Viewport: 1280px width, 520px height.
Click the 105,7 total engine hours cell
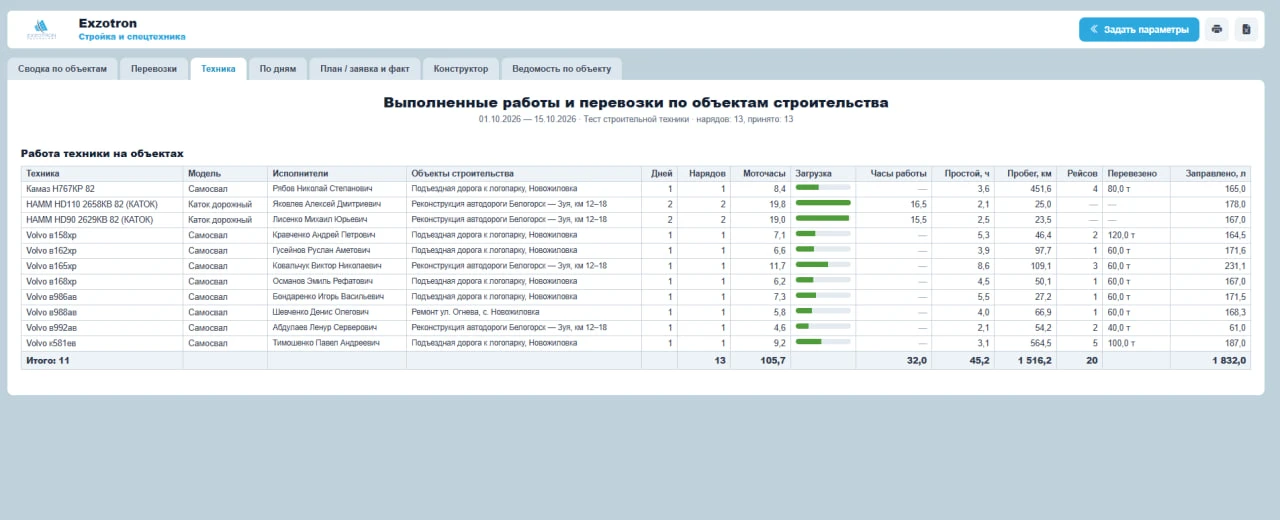pos(760,360)
